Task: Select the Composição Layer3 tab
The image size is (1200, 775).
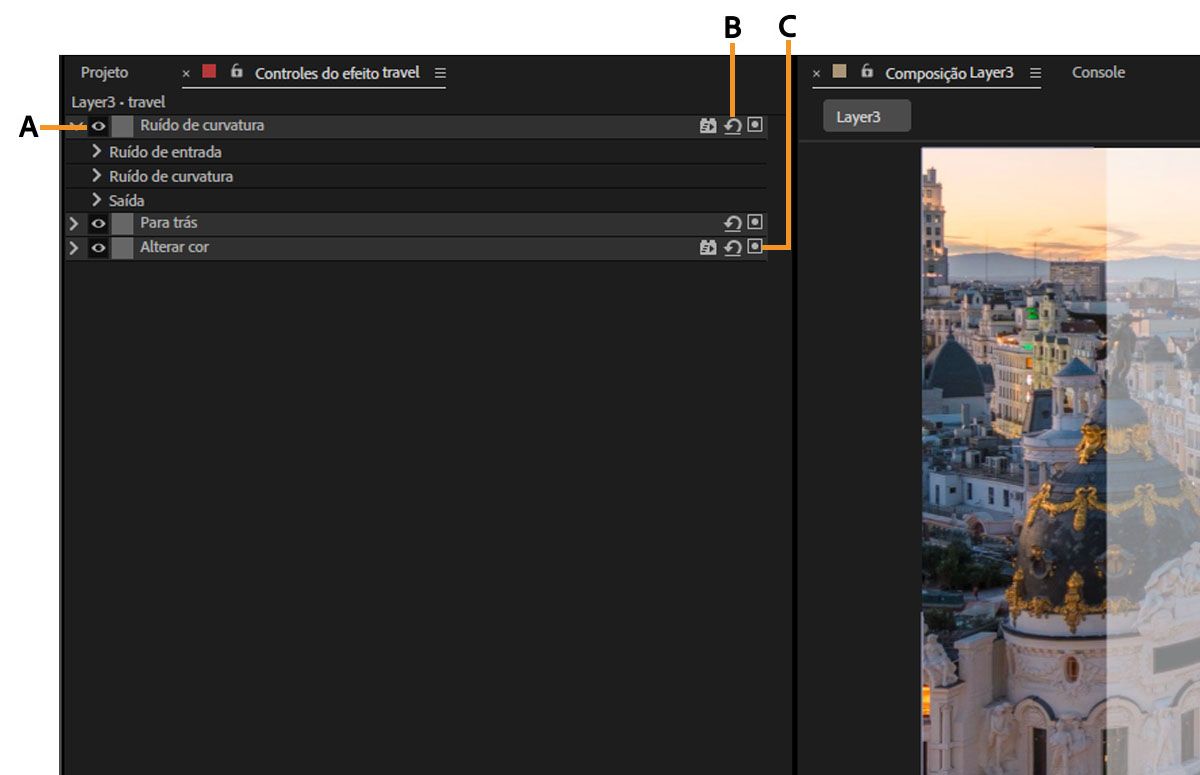Action: pyautogui.click(x=949, y=73)
